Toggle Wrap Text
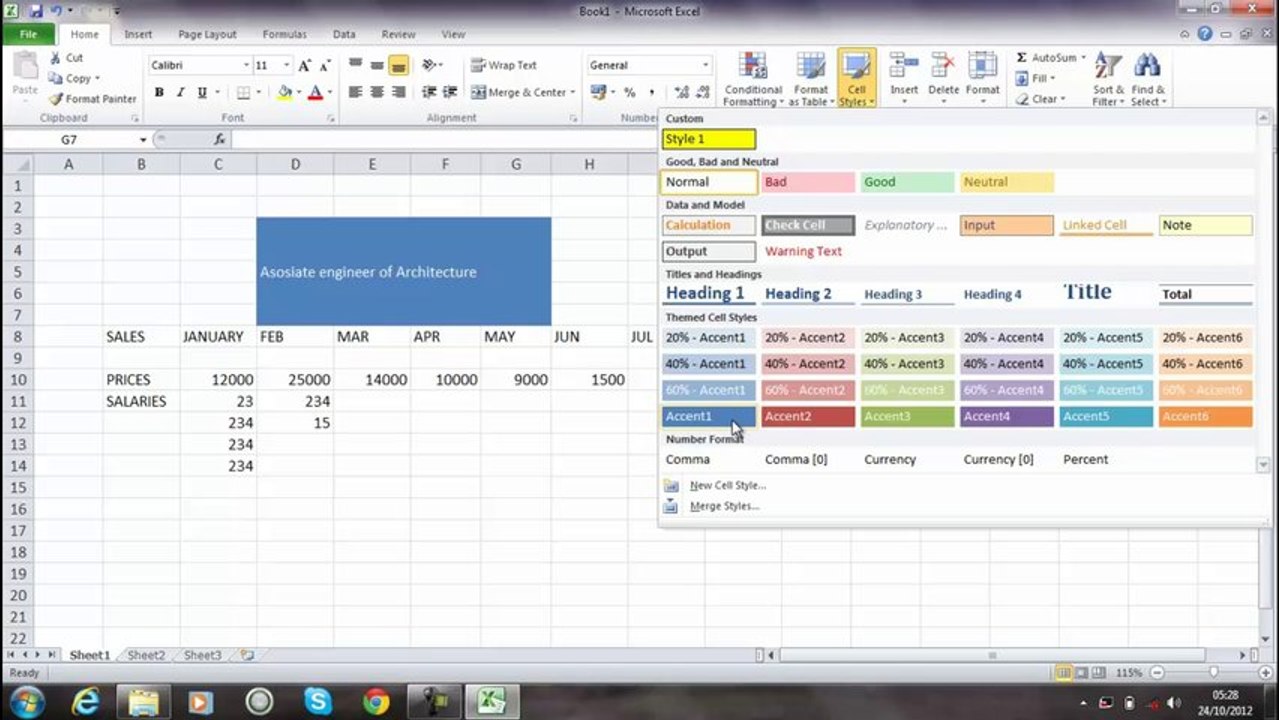This screenshot has height=720, width=1279. (504, 65)
